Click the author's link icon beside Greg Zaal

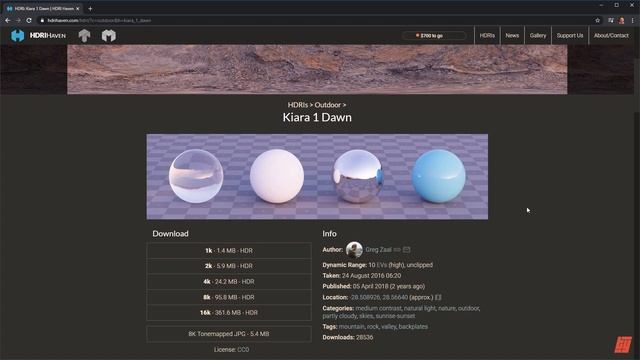[397, 250]
